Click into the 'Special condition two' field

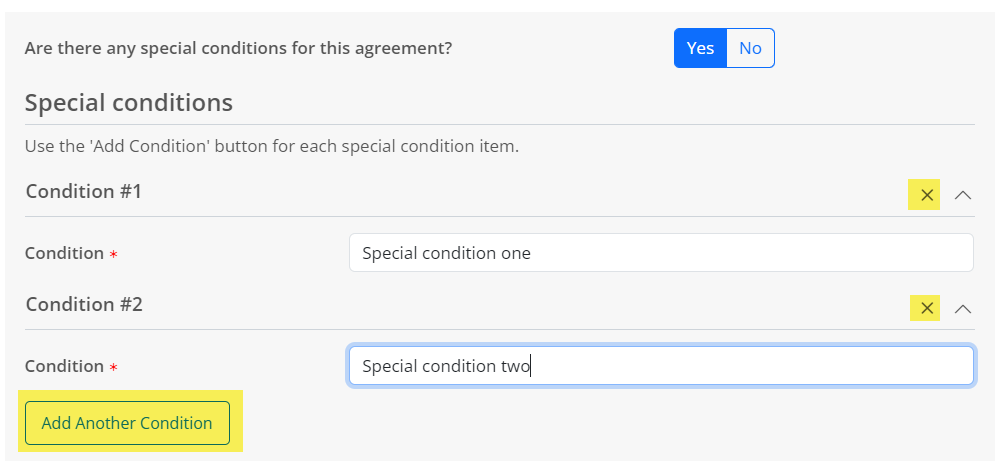(660, 366)
